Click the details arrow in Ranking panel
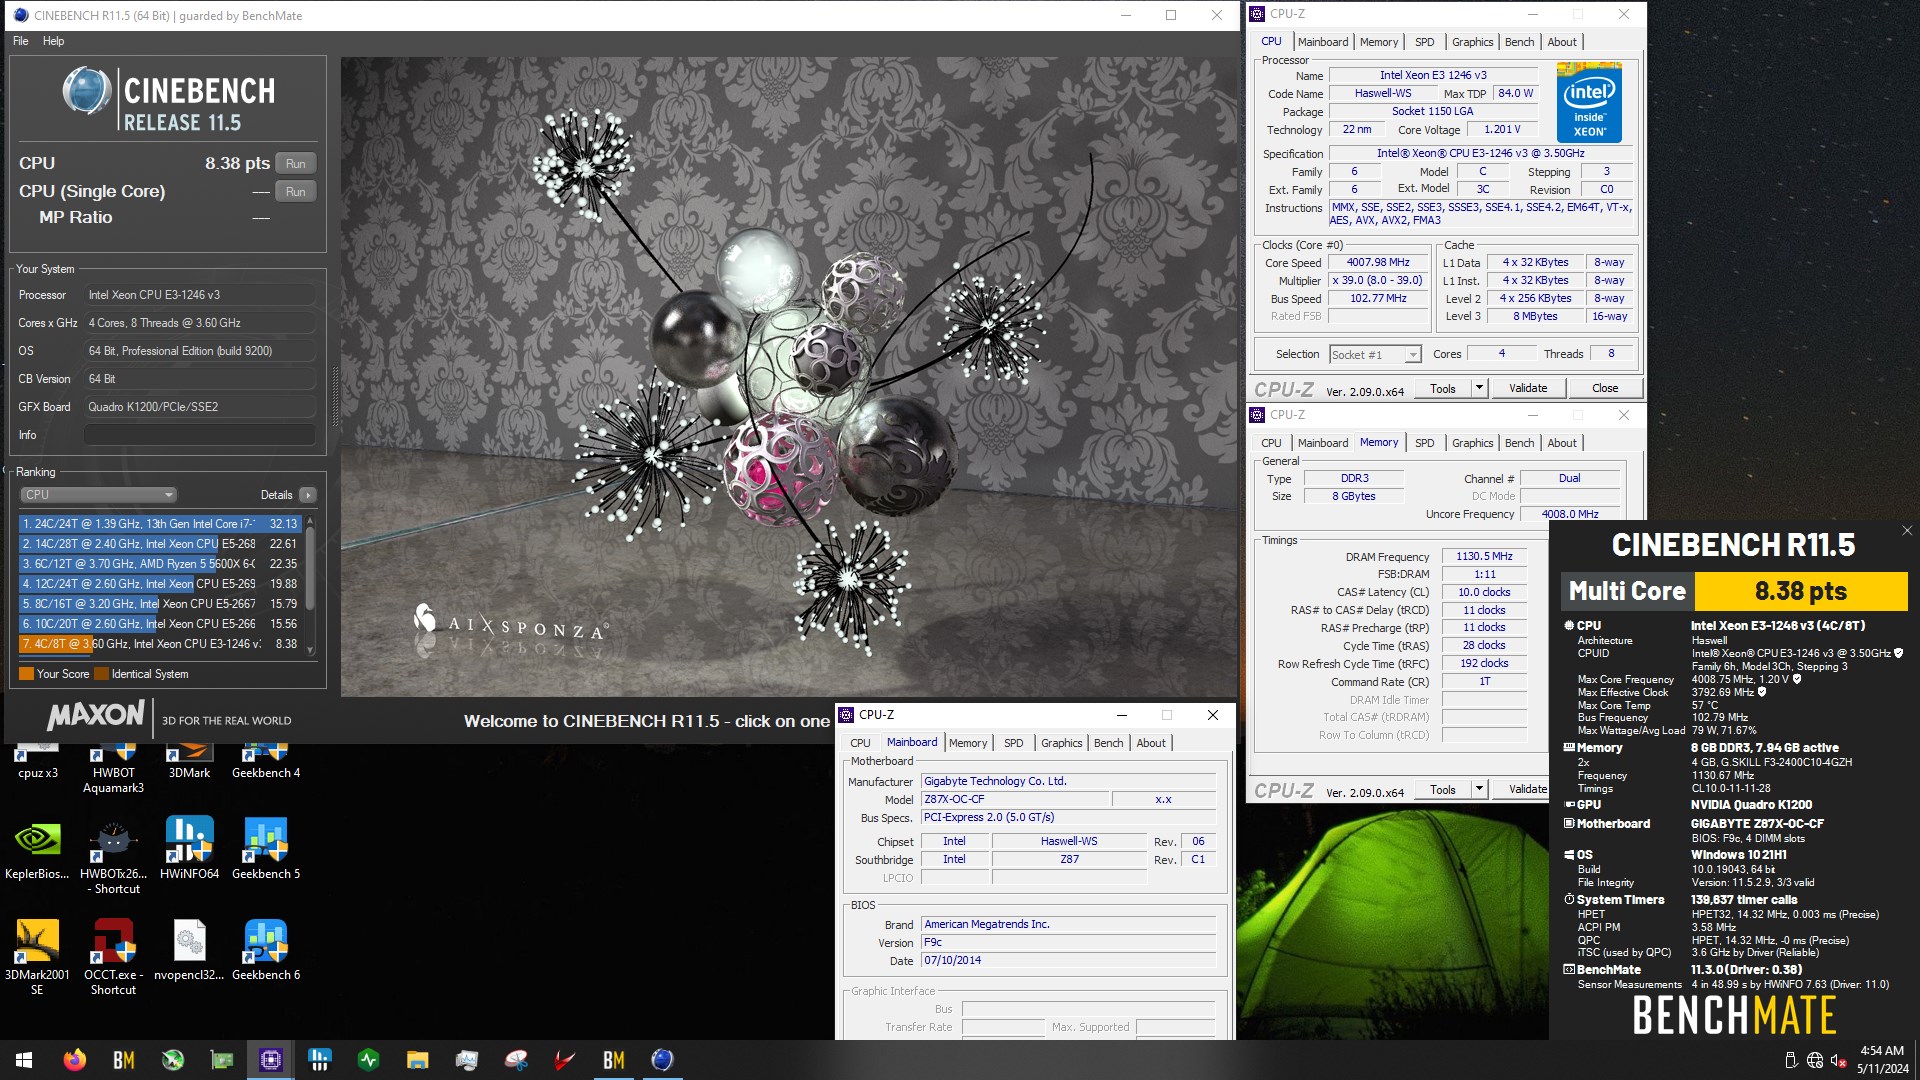 pyautogui.click(x=308, y=495)
